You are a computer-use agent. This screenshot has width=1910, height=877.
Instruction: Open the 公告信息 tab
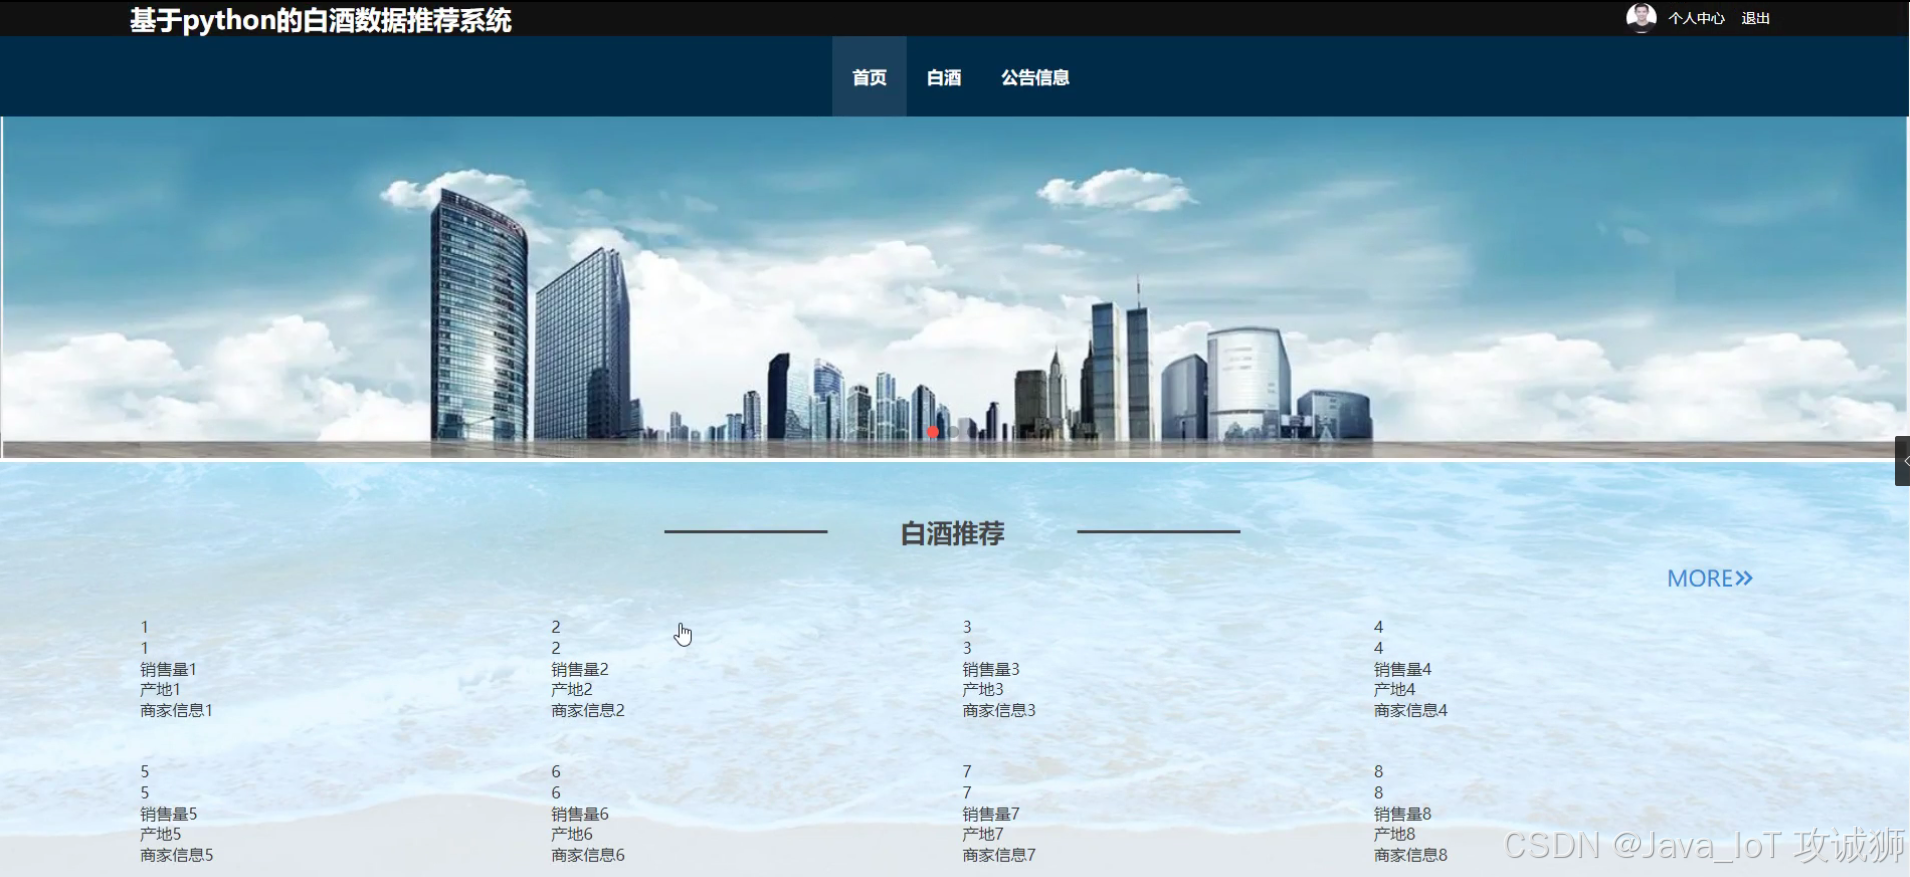click(1035, 77)
